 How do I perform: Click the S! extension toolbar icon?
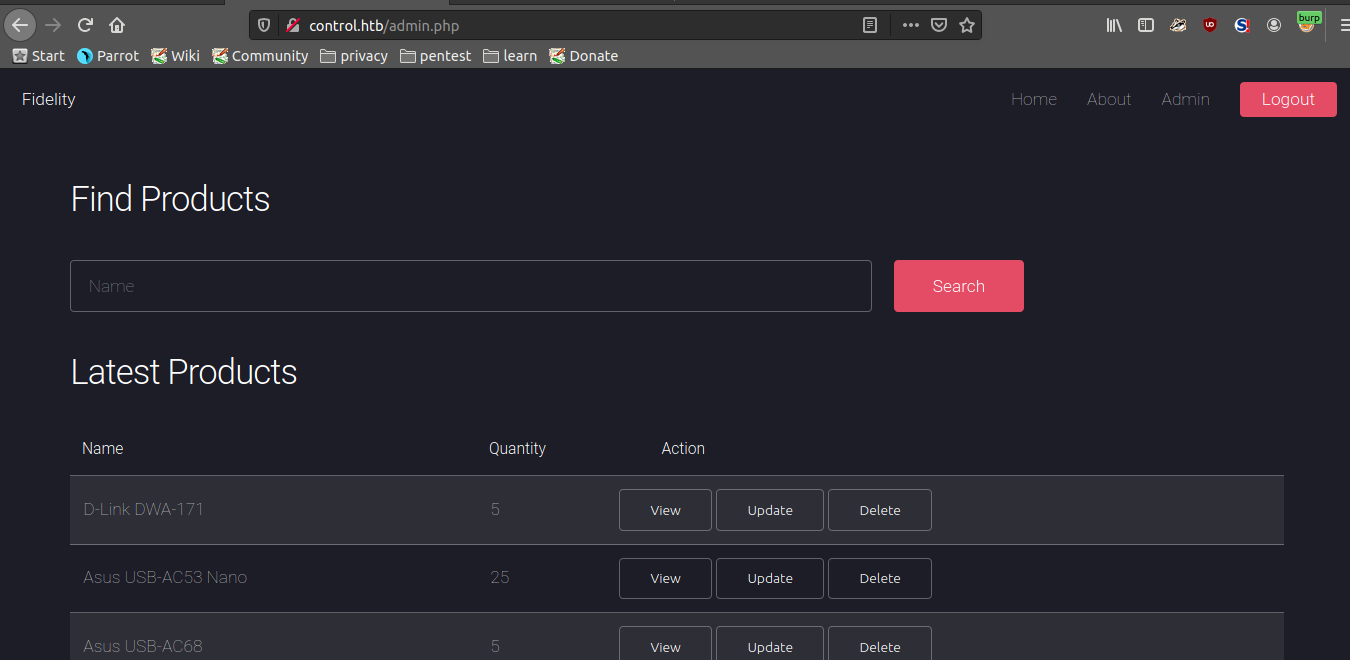tap(1242, 25)
